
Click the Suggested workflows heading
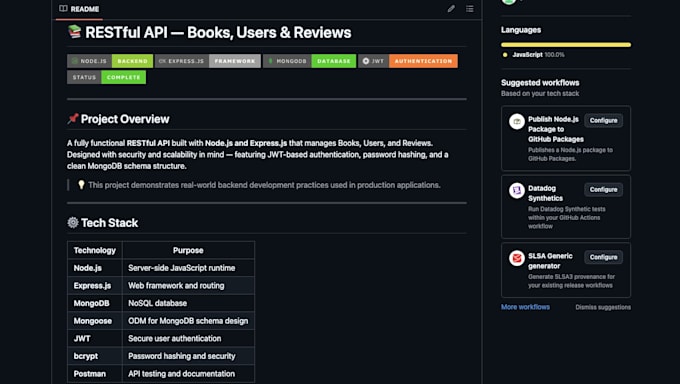pos(540,82)
